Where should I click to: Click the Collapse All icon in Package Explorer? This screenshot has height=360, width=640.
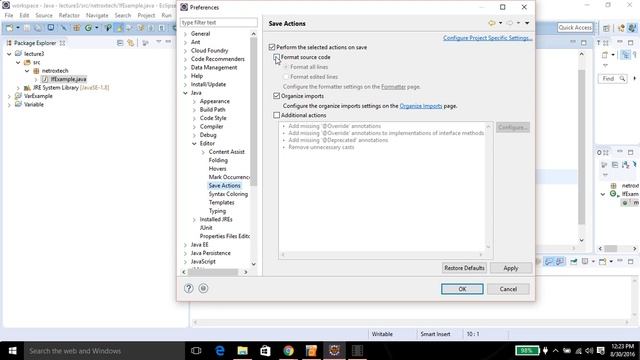120,43
